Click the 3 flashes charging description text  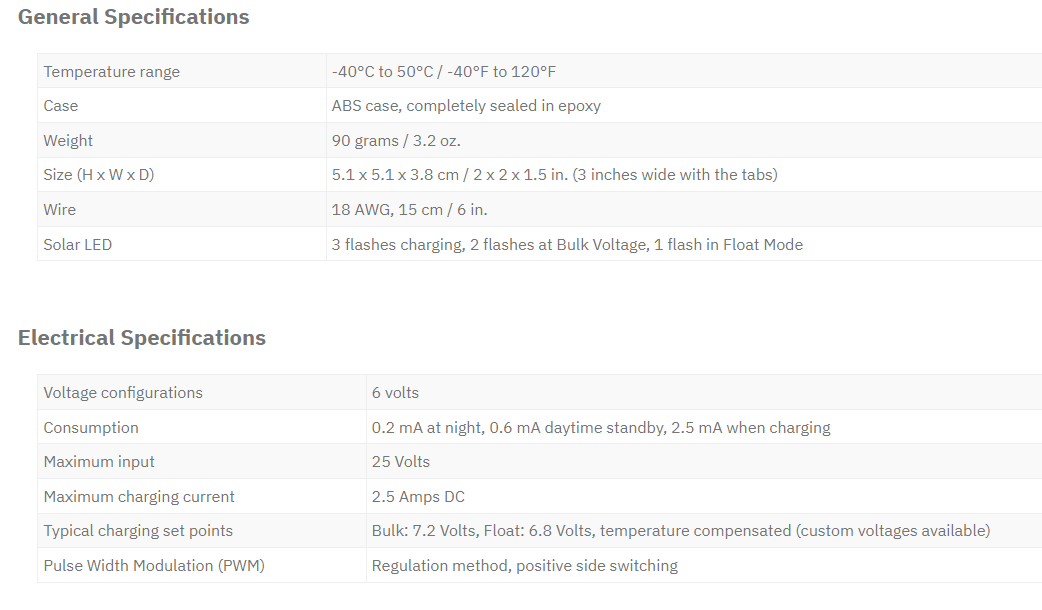(568, 245)
